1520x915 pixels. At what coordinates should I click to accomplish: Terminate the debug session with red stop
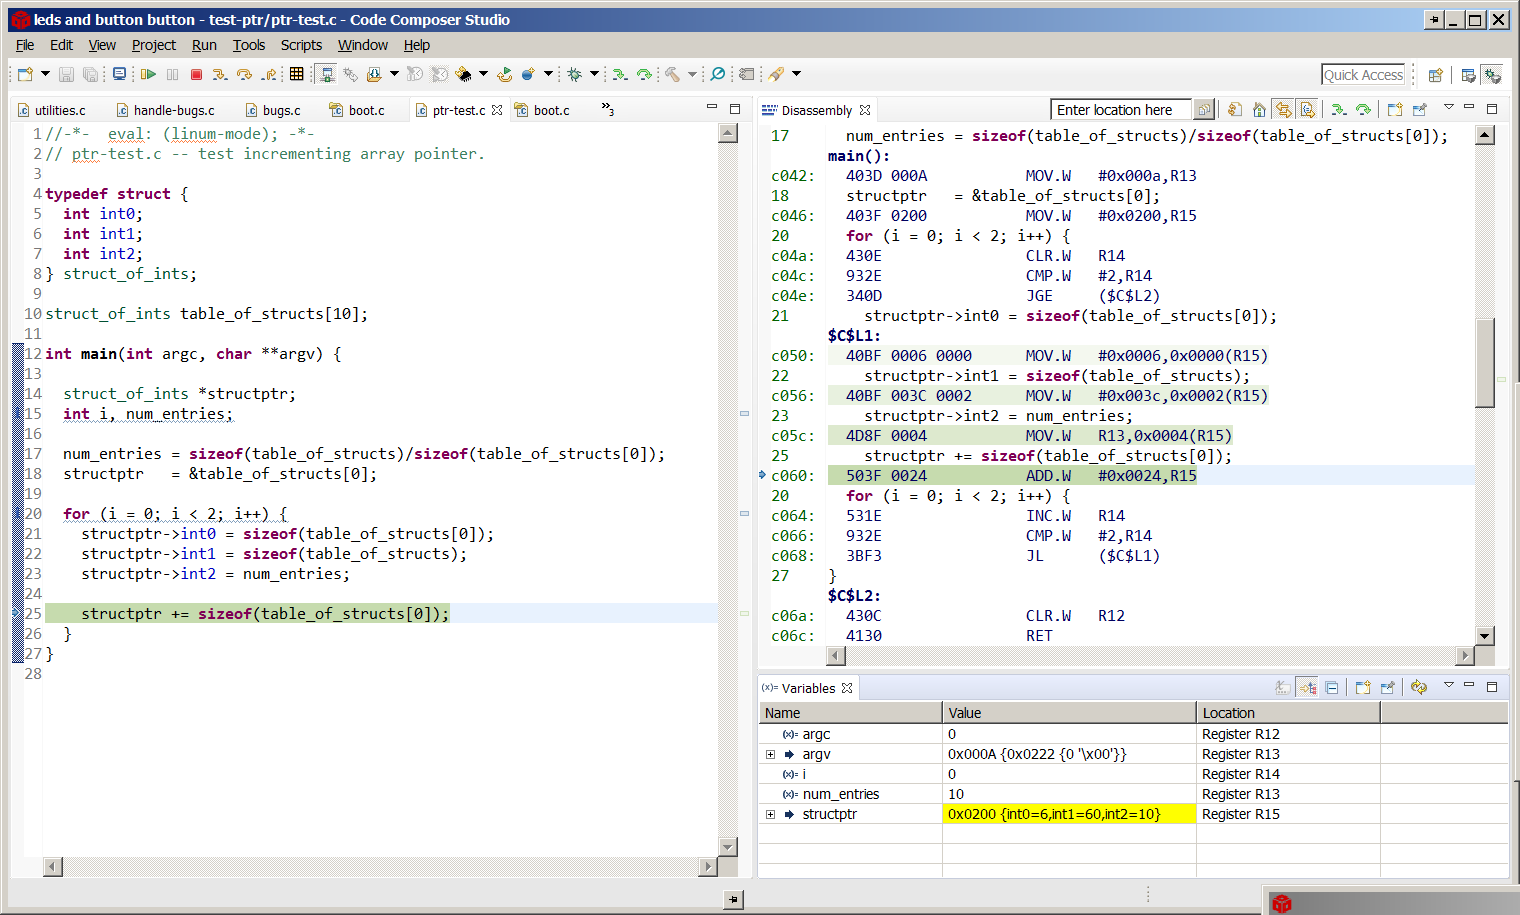tap(196, 74)
